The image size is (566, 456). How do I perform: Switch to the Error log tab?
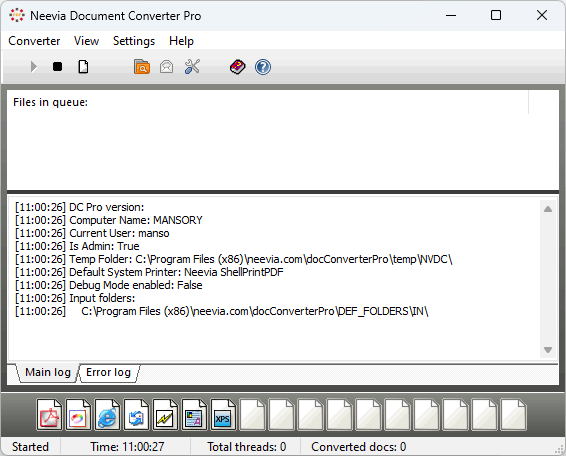pyautogui.click(x=108, y=372)
